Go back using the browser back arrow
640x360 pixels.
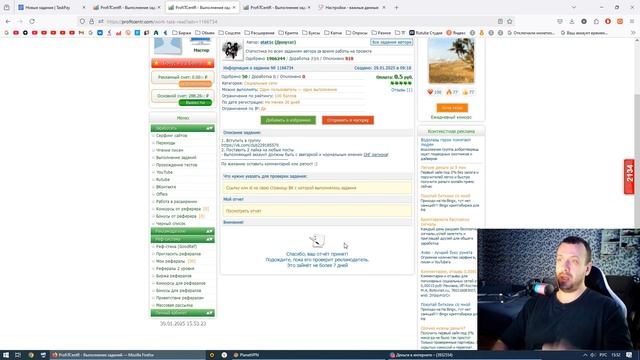pos(8,21)
